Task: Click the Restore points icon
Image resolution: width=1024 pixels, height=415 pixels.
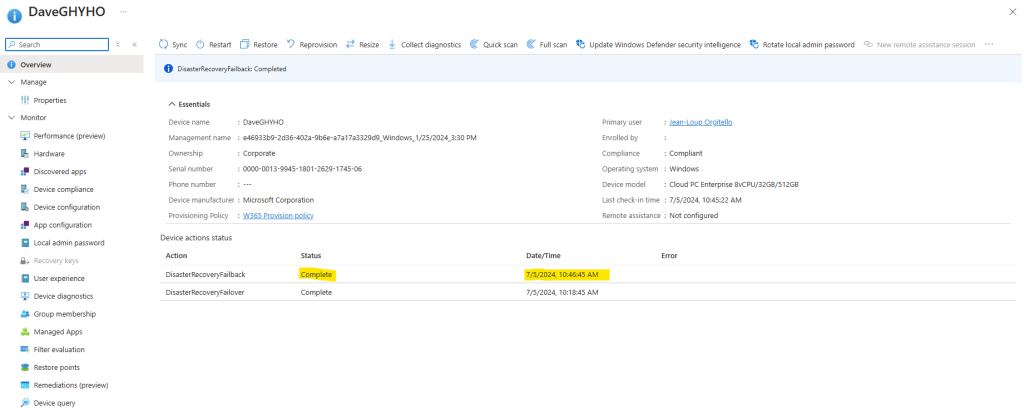Action: click(x=25, y=367)
